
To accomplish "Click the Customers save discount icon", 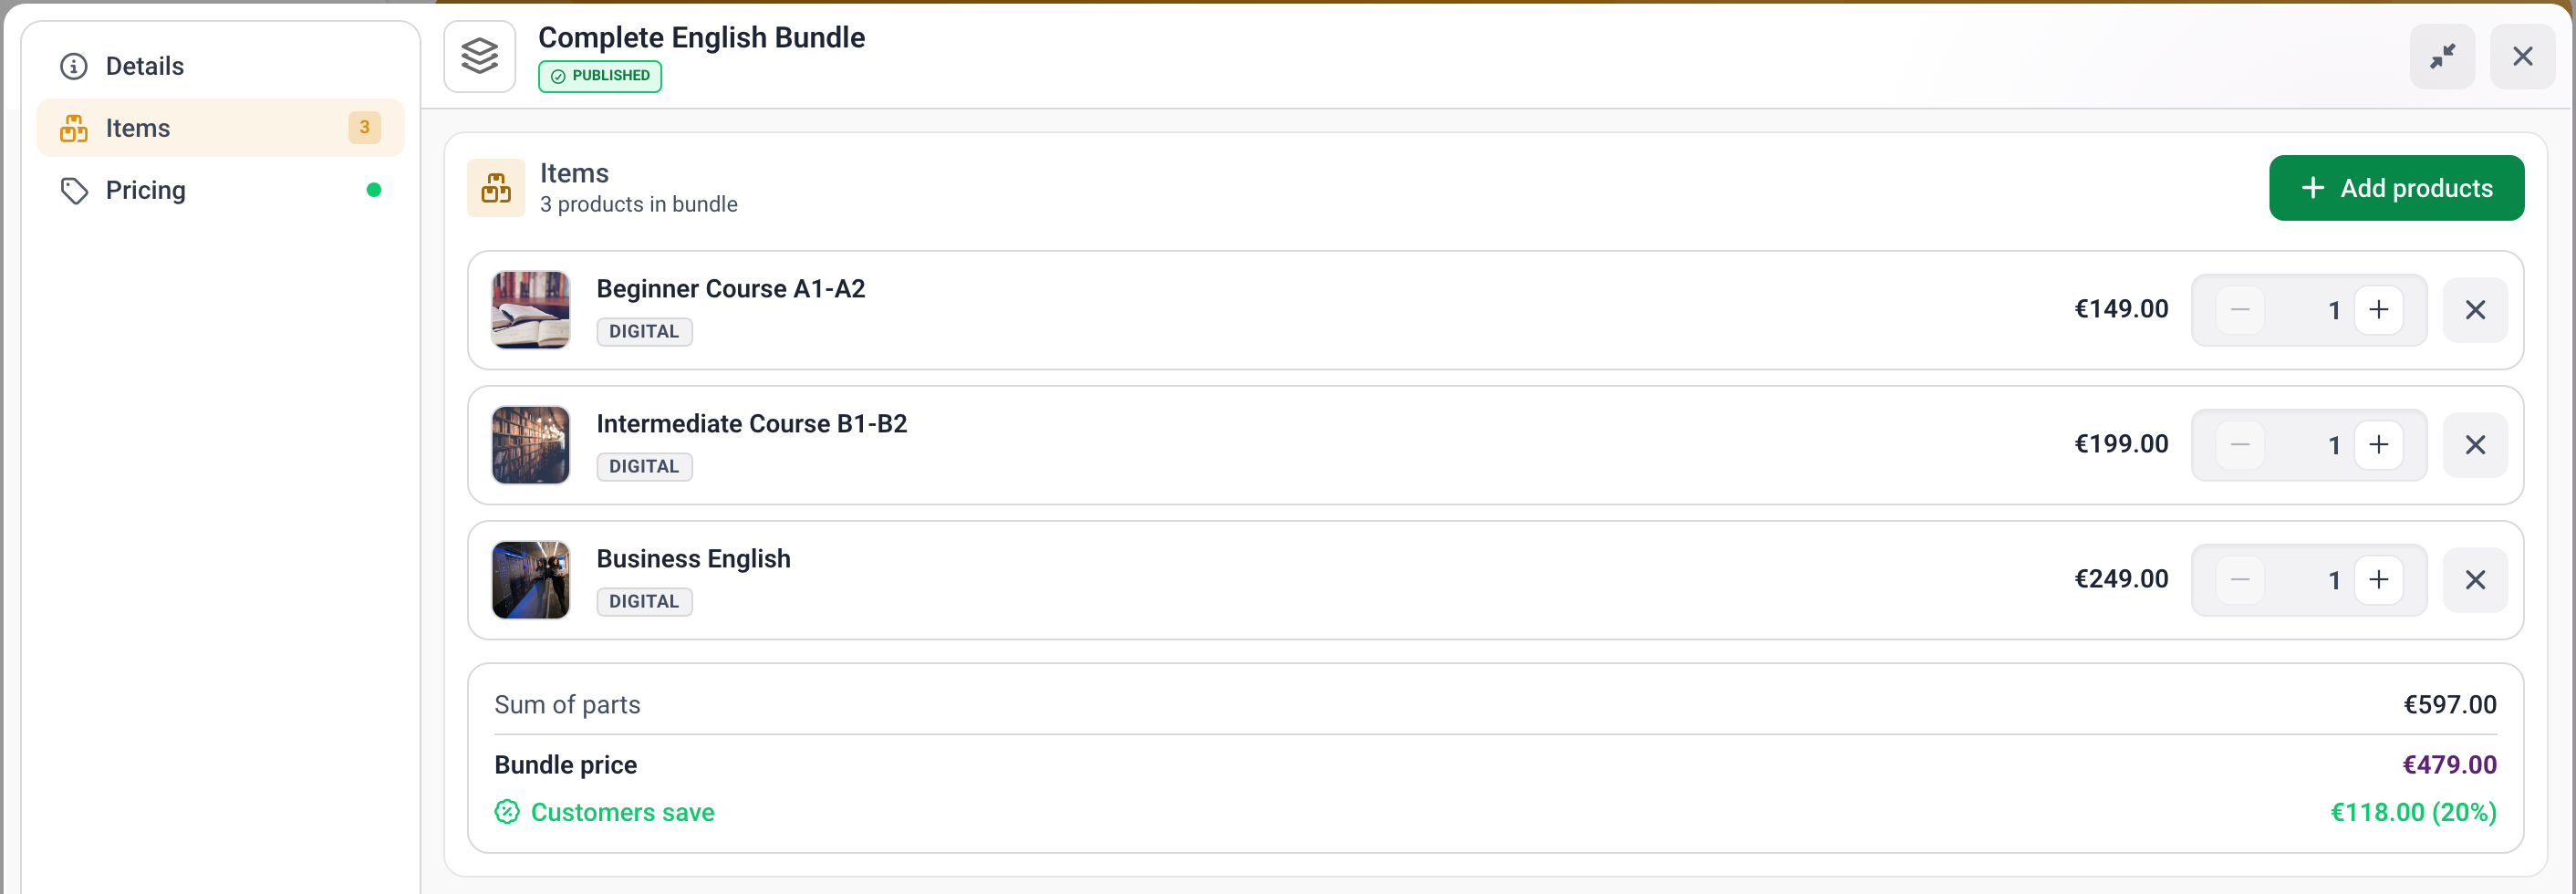I will (507, 812).
